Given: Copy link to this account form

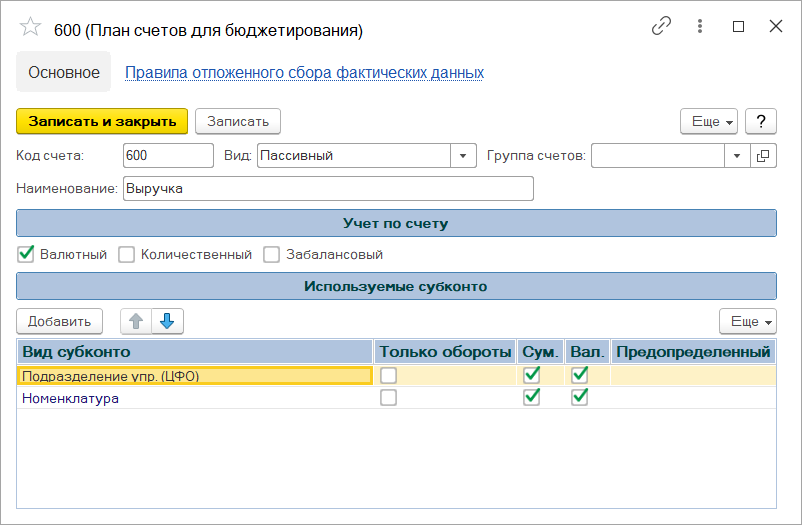Looking at the screenshot, I should (x=661, y=27).
